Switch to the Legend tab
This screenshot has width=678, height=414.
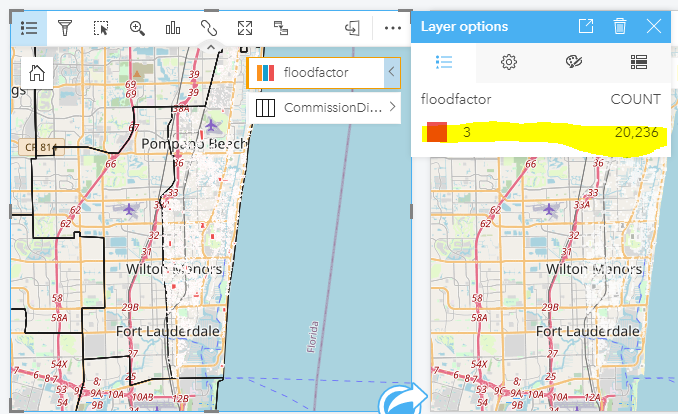444,62
